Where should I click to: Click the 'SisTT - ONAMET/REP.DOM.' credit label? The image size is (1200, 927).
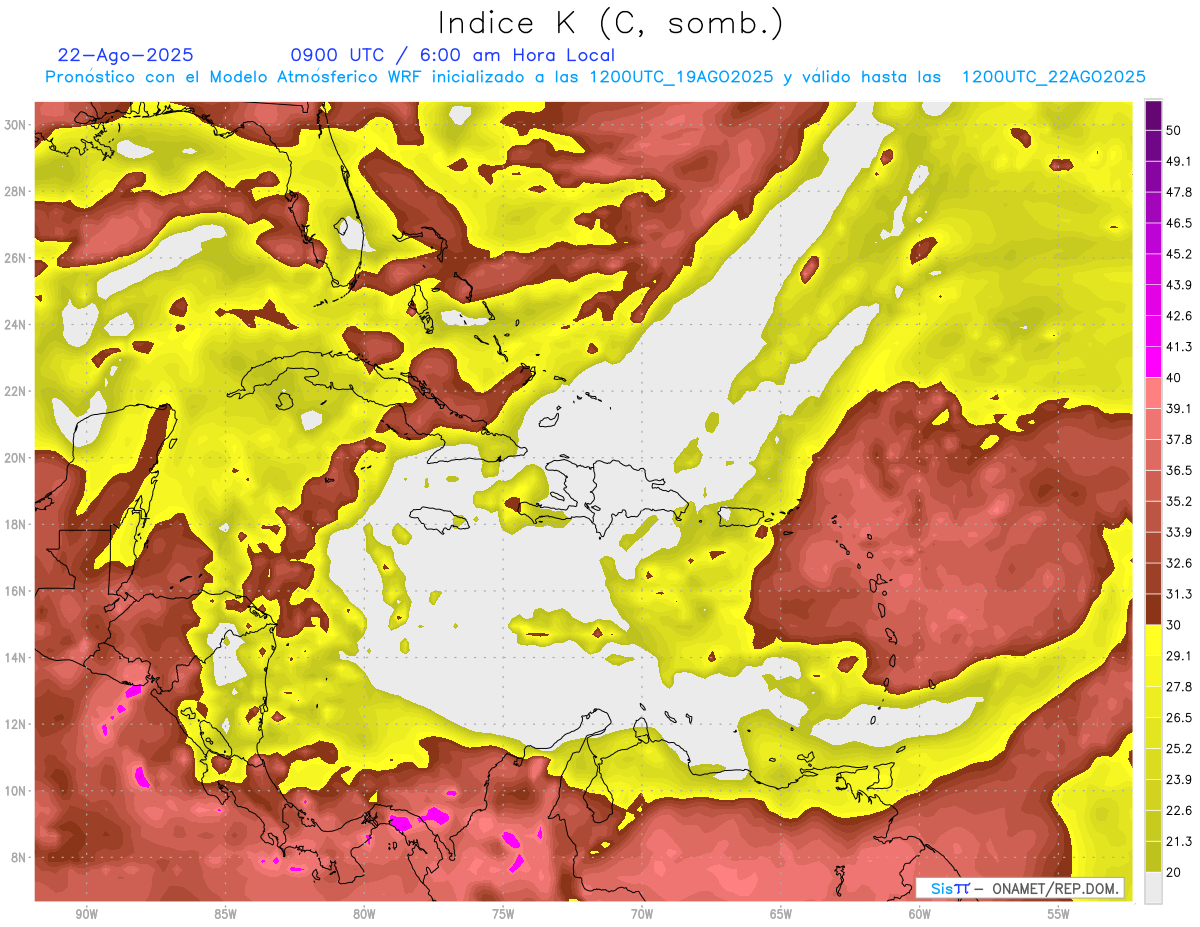pyautogui.click(x=1020, y=888)
